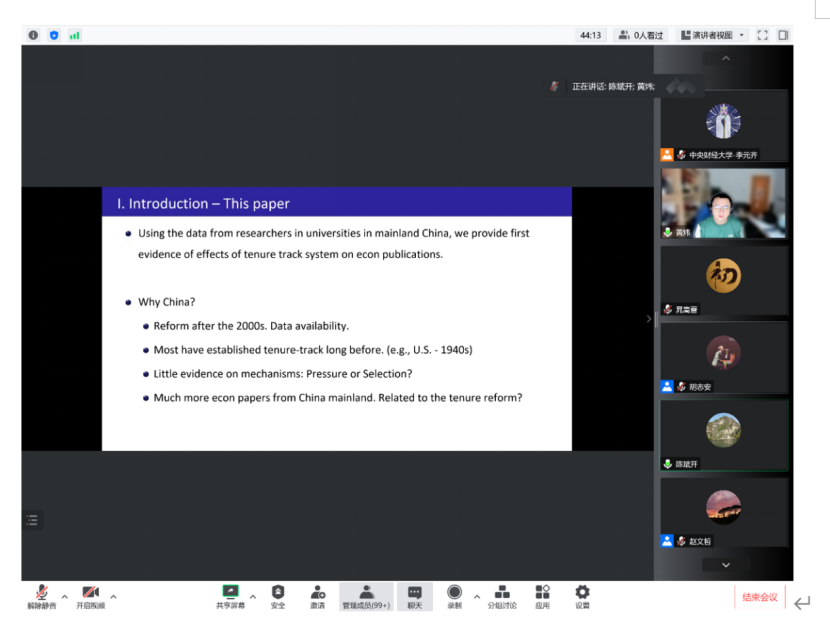Open the Settings (设置) gear

(x=582, y=595)
